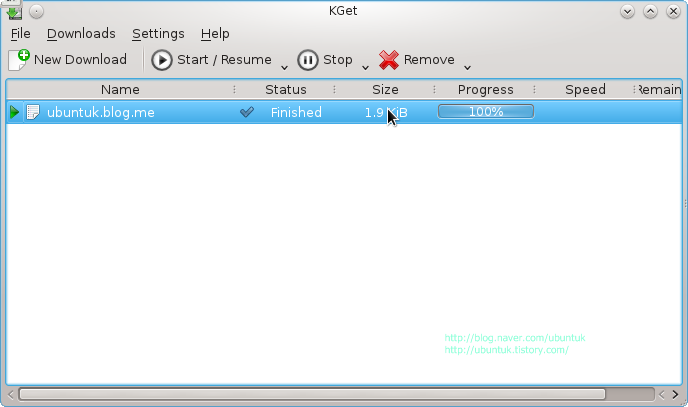688x407 pixels.
Task: Click the Stop button label
Action: click(x=337, y=60)
